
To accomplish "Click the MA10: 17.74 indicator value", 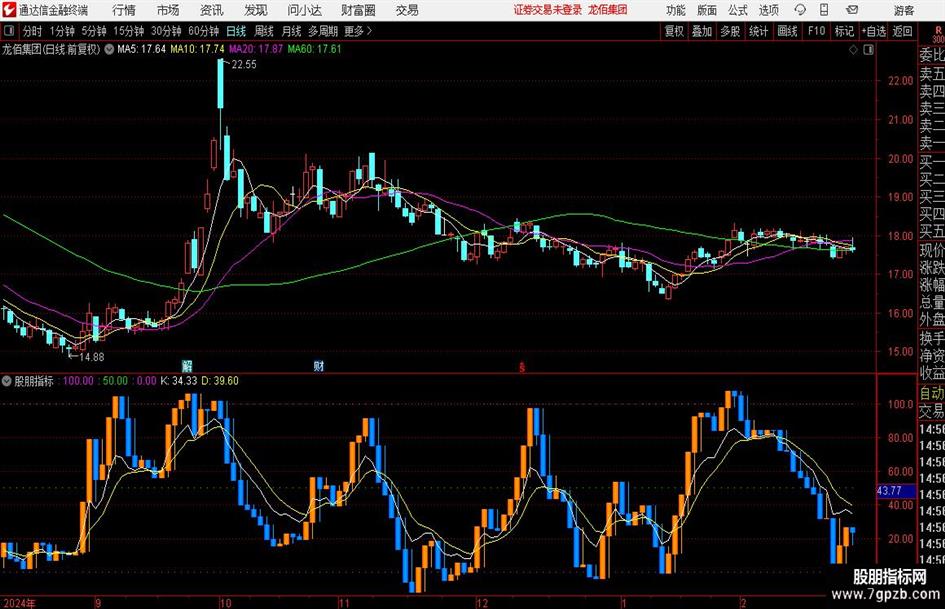I will [x=198, y=49].
